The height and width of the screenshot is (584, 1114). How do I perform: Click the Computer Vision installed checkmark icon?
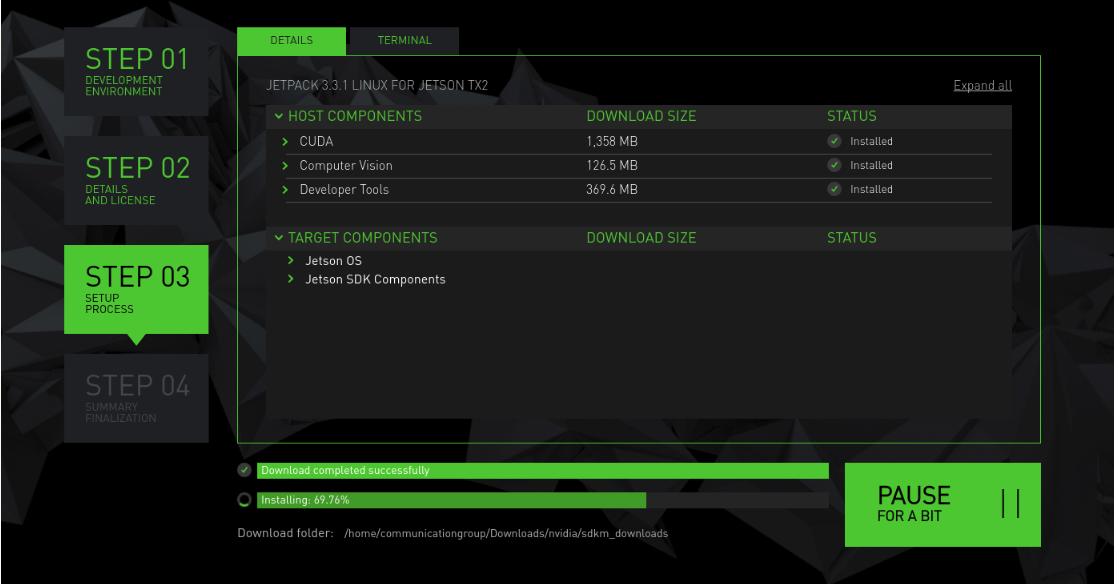pyautogui.click(x=835, y=165)
